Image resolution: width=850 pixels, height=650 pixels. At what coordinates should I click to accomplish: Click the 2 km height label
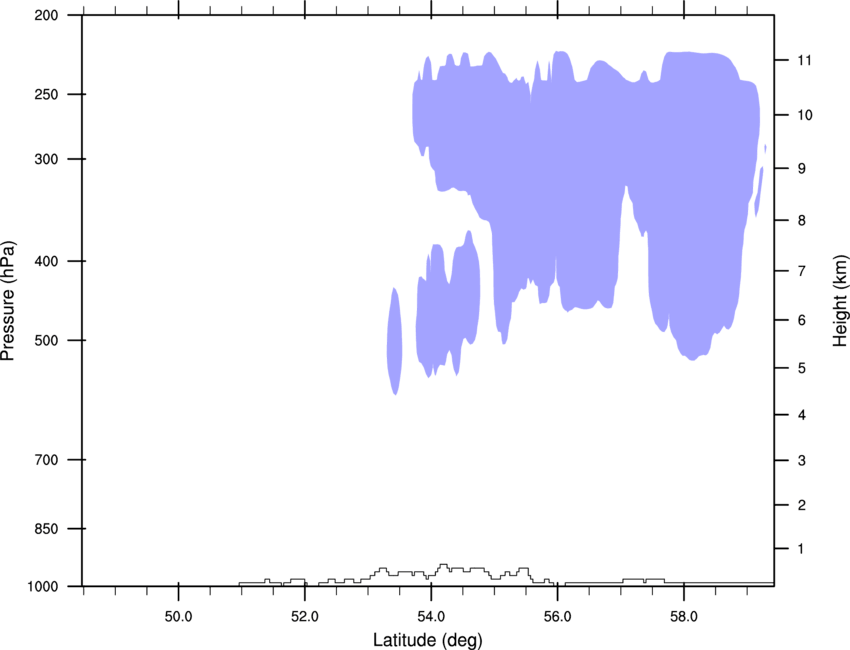click(x=802, y=505)
